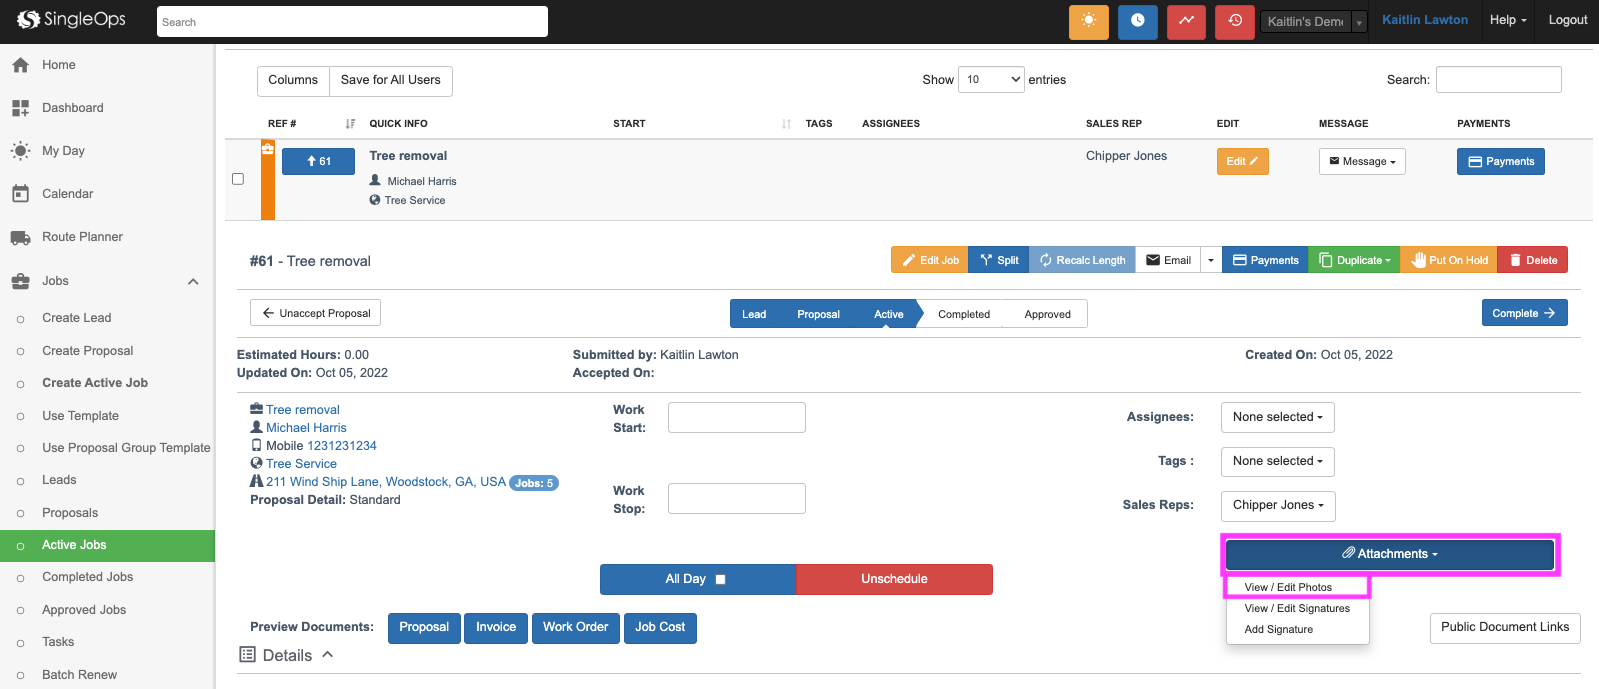
Task: Open the red history icon in header
Action: point(1235,21)
